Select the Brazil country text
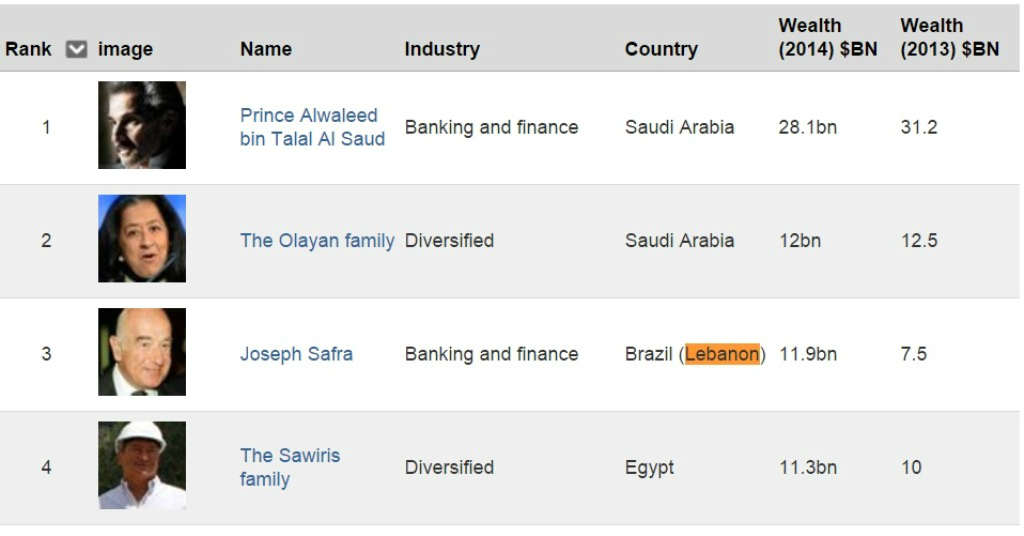The image size is (1024, 536). 648,354
